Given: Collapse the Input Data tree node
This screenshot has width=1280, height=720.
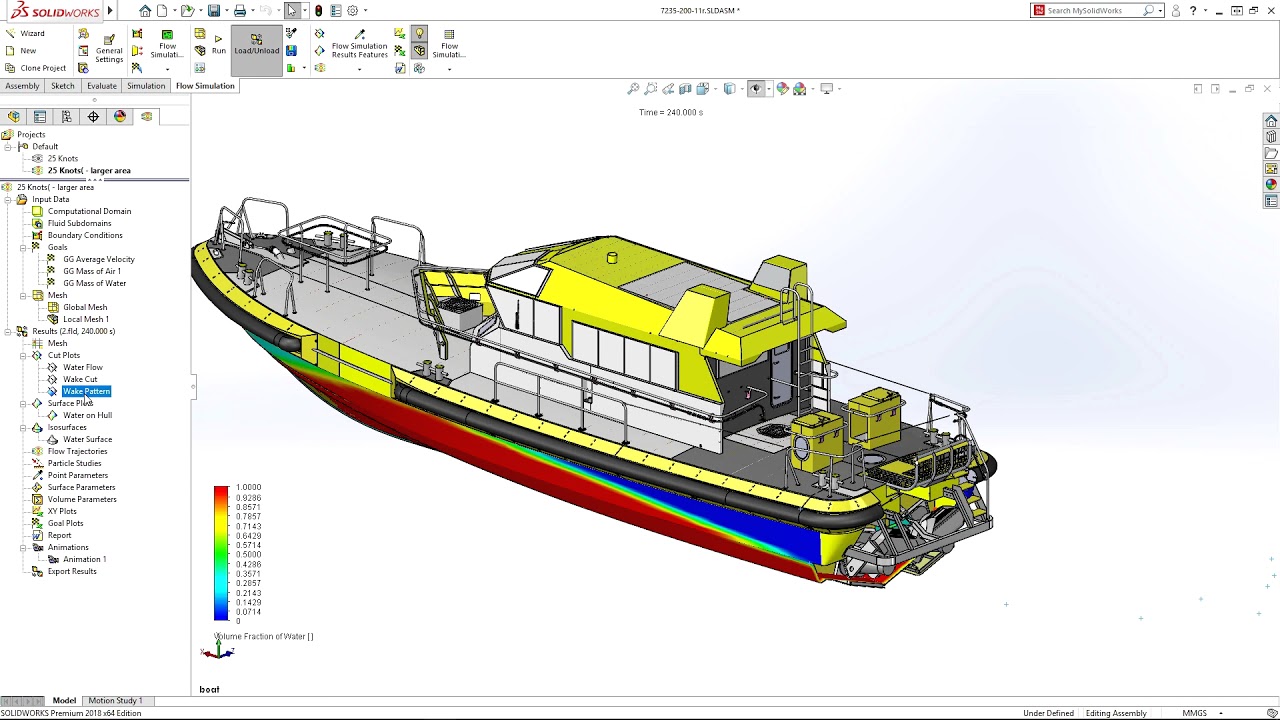Looking at the screenshot, I should (x=8, y=199).
